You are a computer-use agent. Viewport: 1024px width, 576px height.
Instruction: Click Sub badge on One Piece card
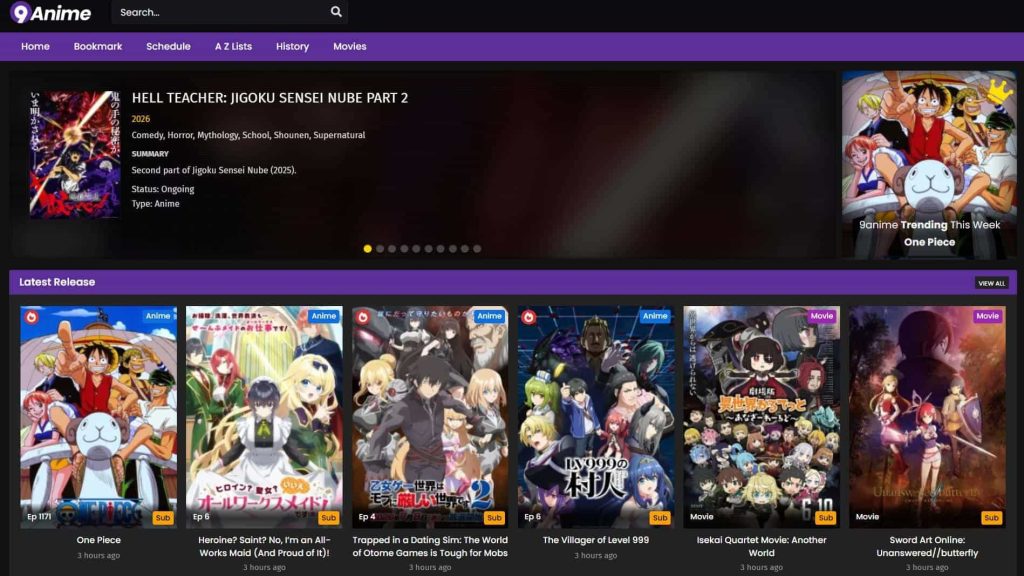[x=163, y=518]
